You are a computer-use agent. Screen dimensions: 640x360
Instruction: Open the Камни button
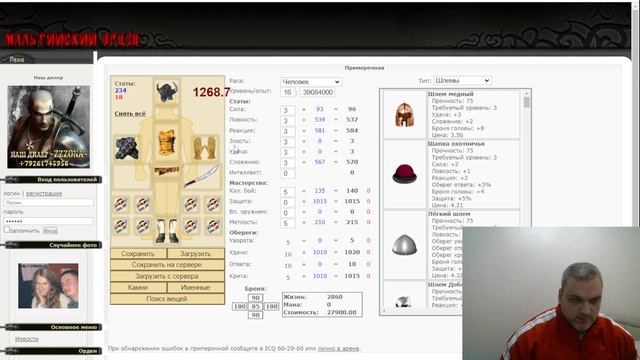pyautogui.click(x=138, y=287)
